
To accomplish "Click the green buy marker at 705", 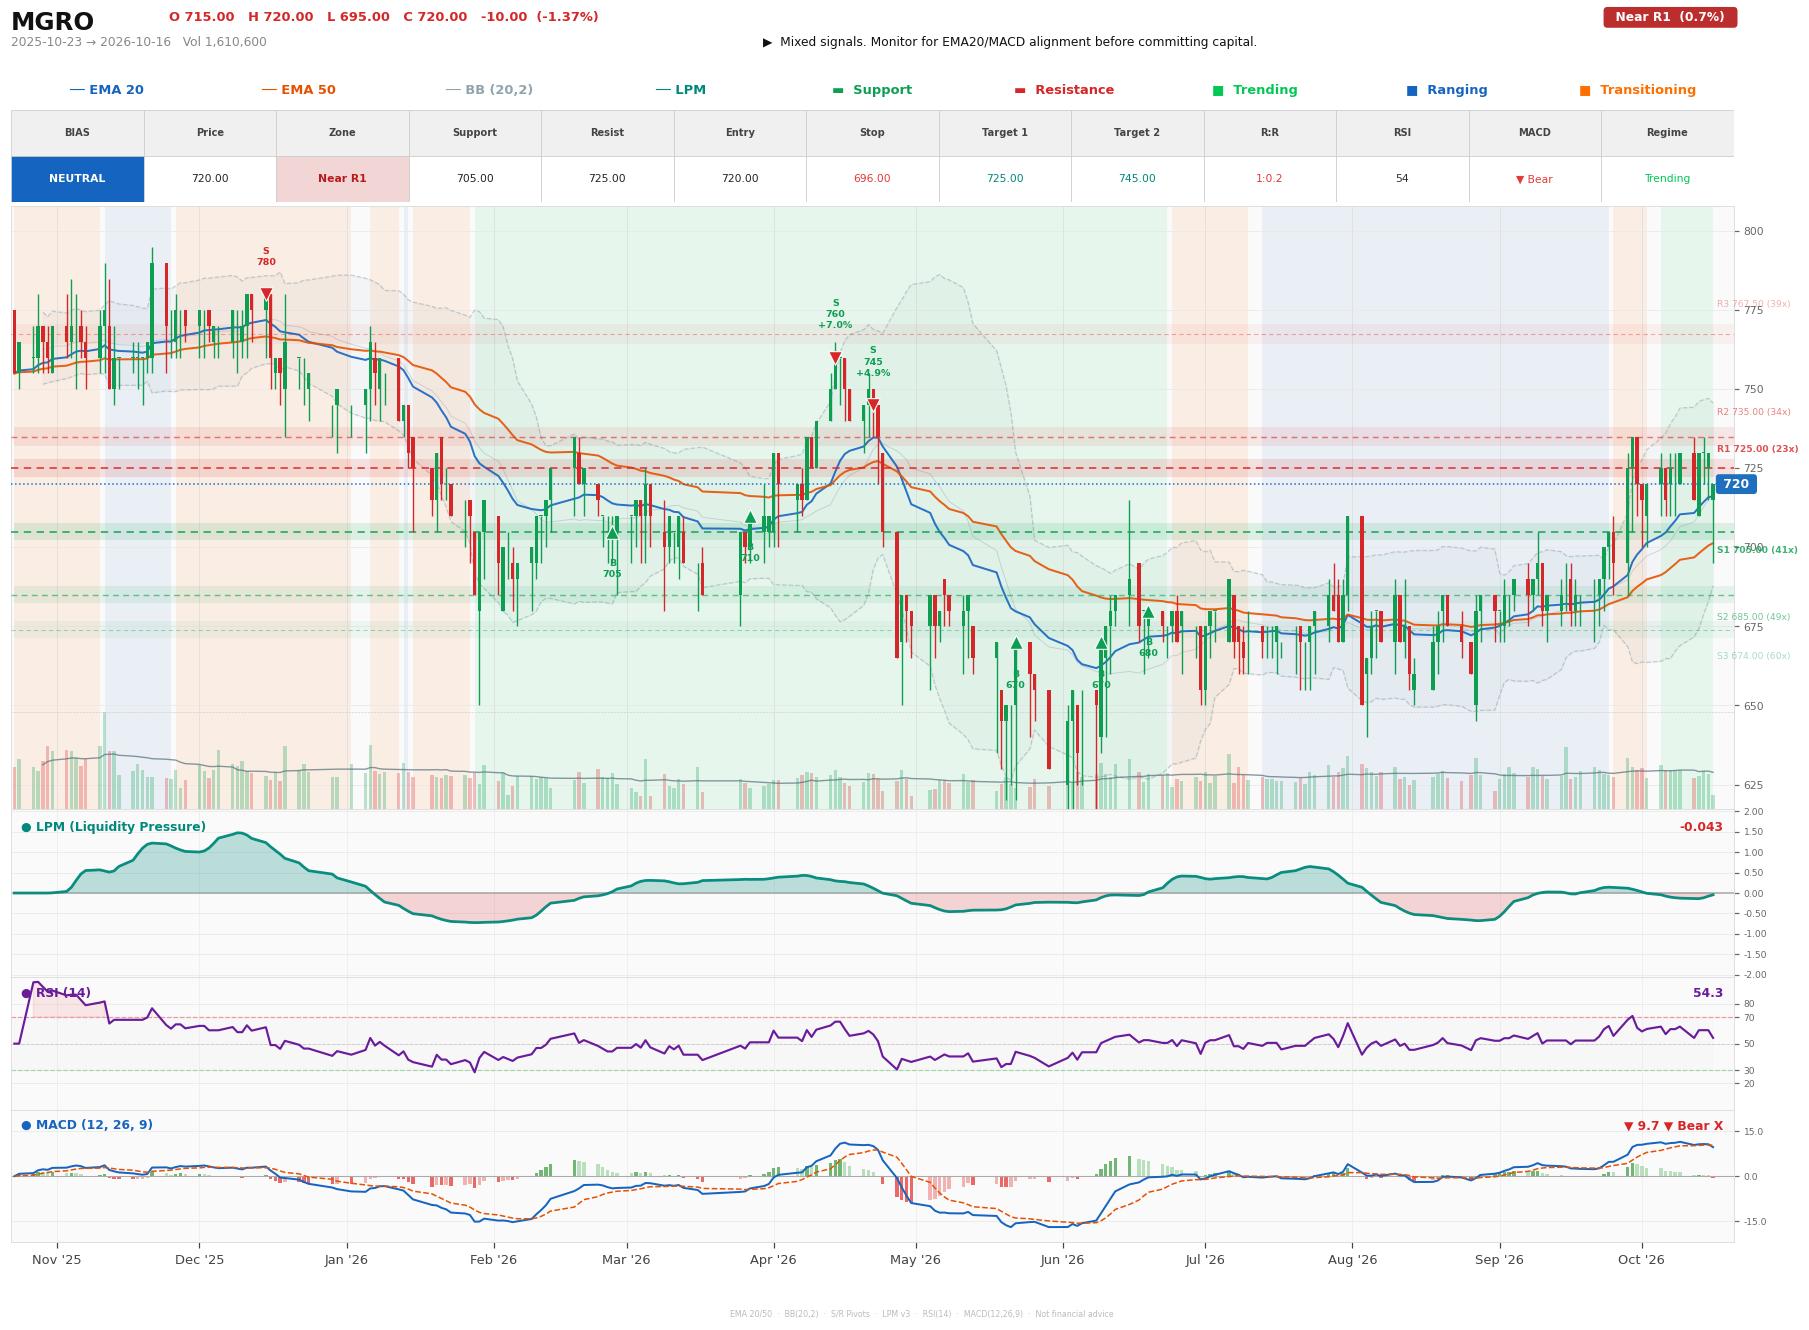I will (x=612, y=533).
